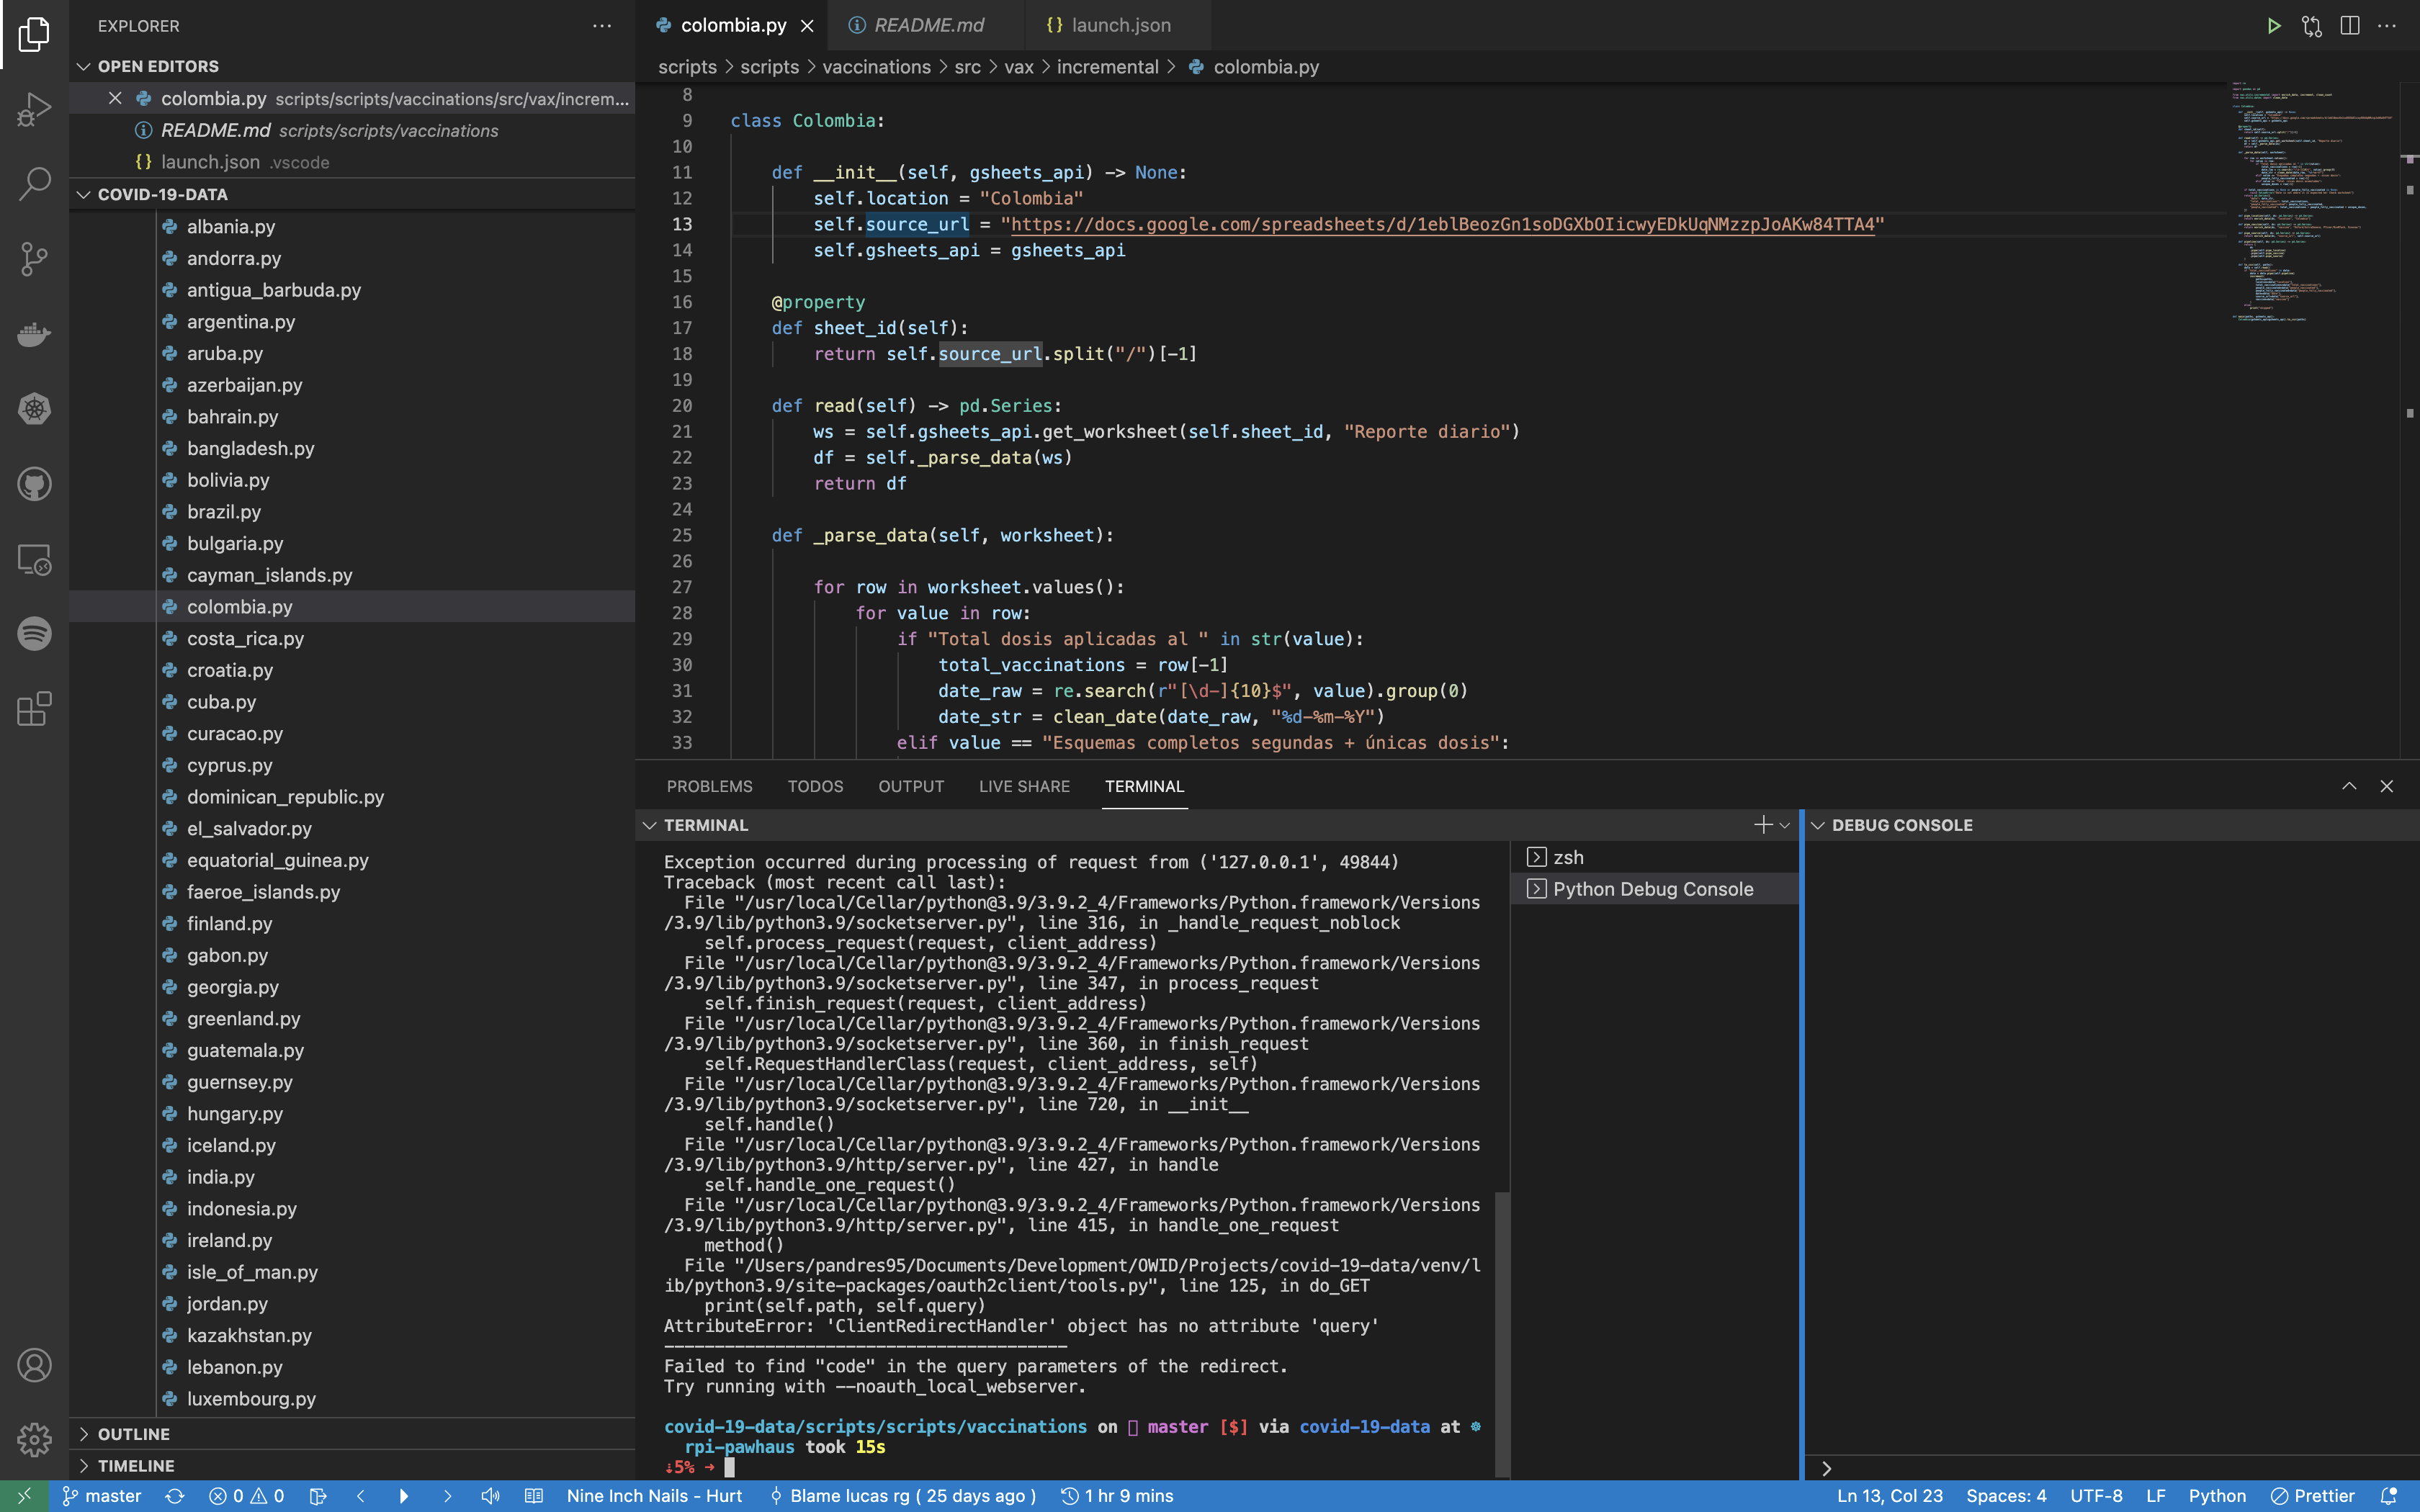The width and height of the screenshot is (2420, 1512).
Task: Open the Source Control view
Action: (x=34, y=259)
